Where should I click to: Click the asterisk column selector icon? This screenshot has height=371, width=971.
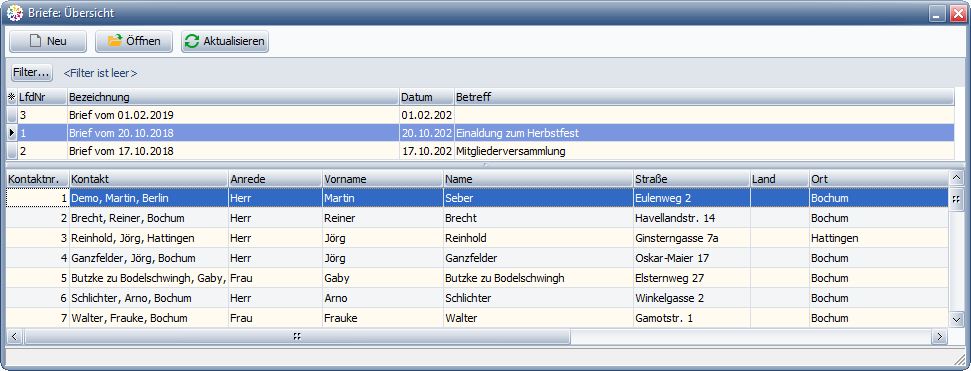tap(11, 97)
